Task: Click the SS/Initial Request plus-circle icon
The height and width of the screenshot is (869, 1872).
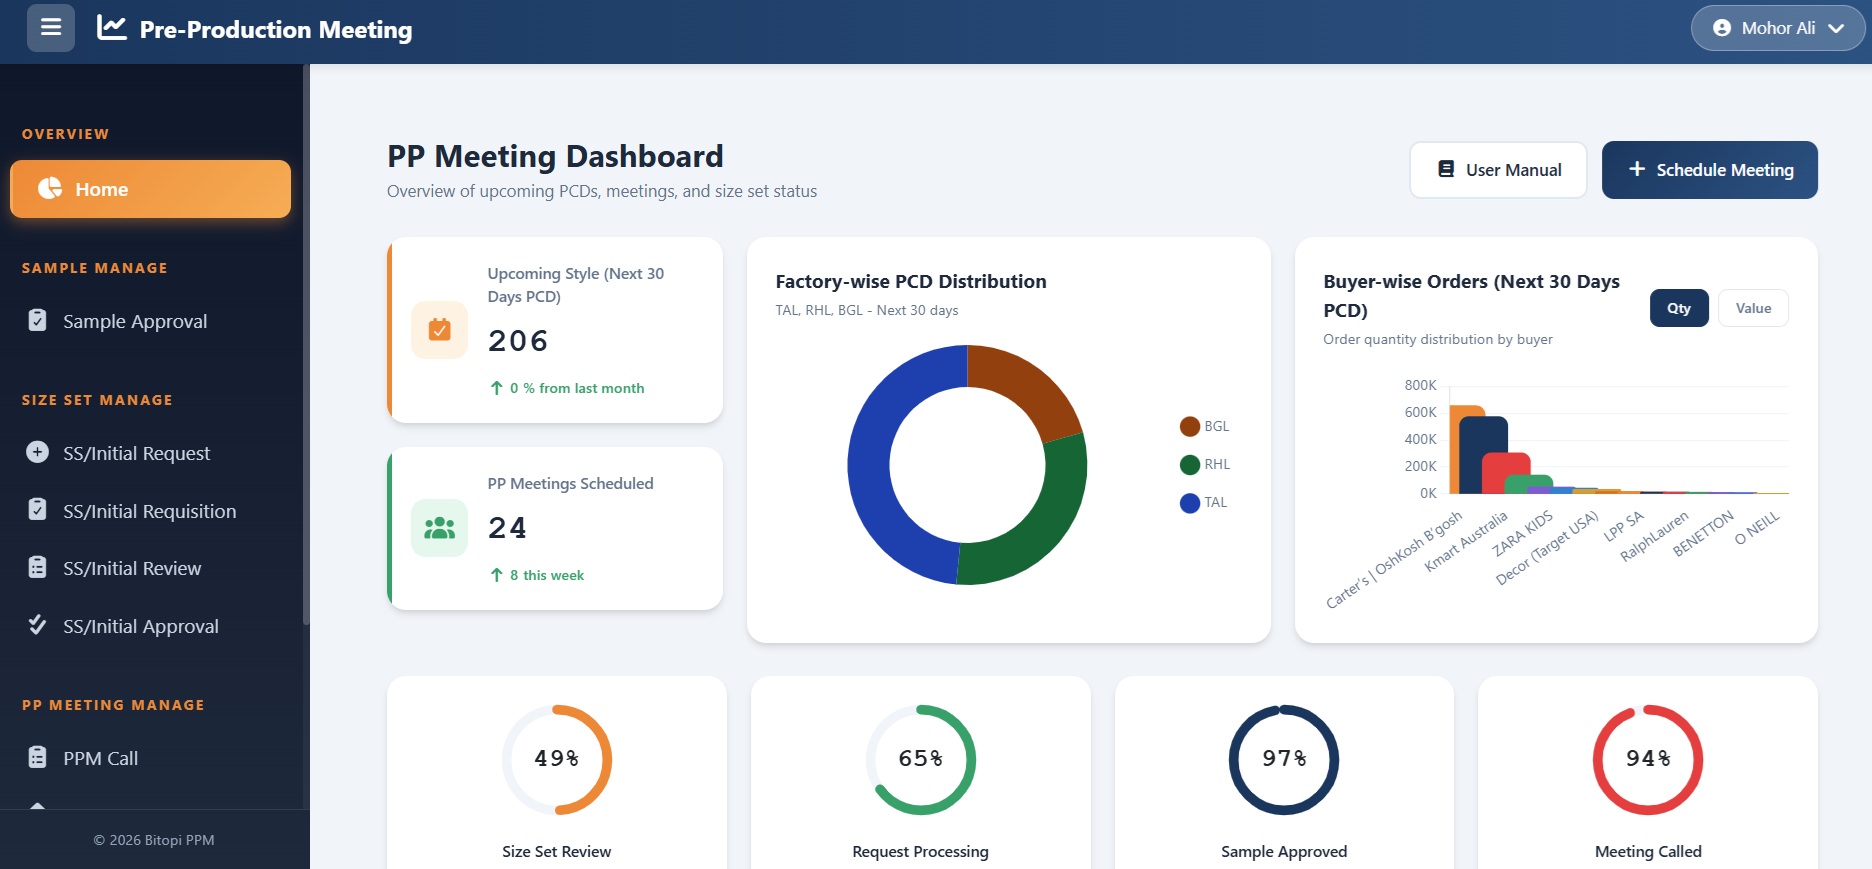Action: [x=37, y=452]
